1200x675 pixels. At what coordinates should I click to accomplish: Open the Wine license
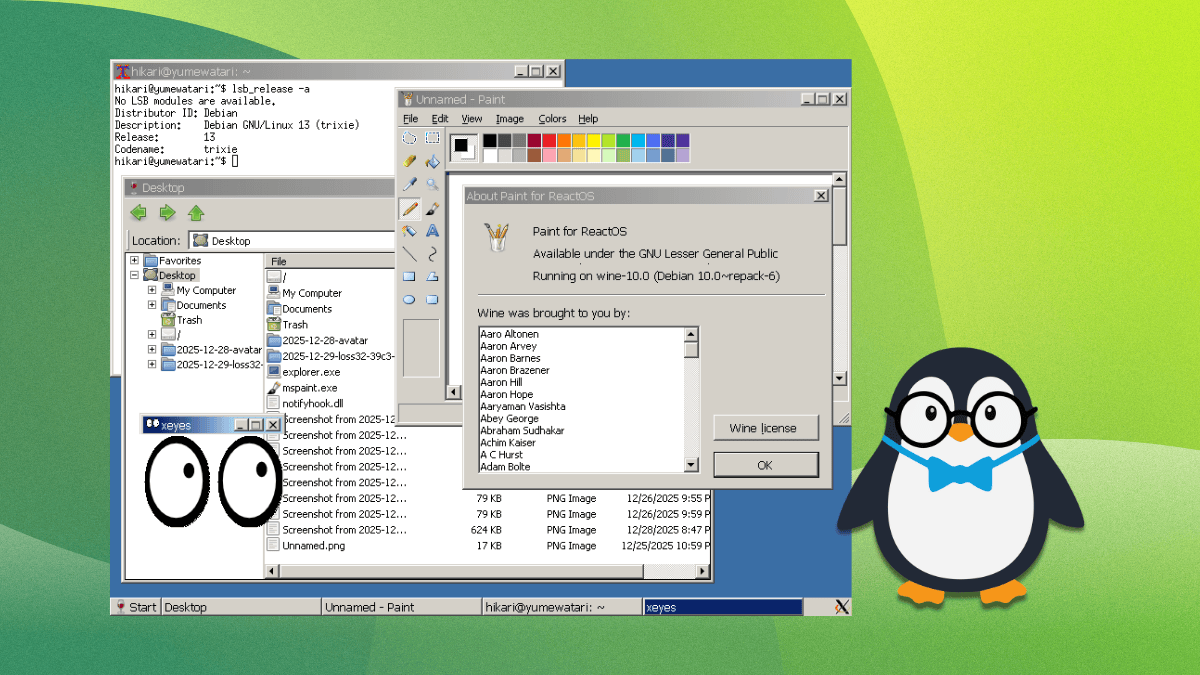[766, 427]
